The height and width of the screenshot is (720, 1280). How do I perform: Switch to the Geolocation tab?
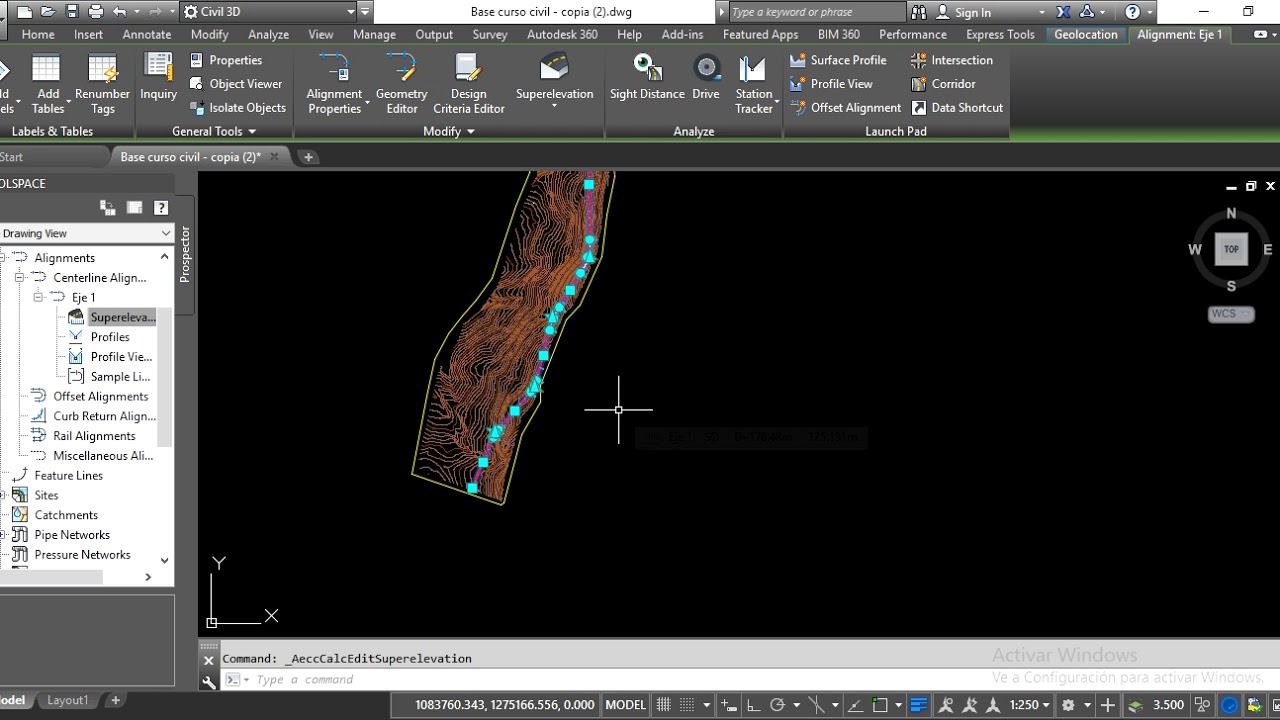tap(1085, 34)
